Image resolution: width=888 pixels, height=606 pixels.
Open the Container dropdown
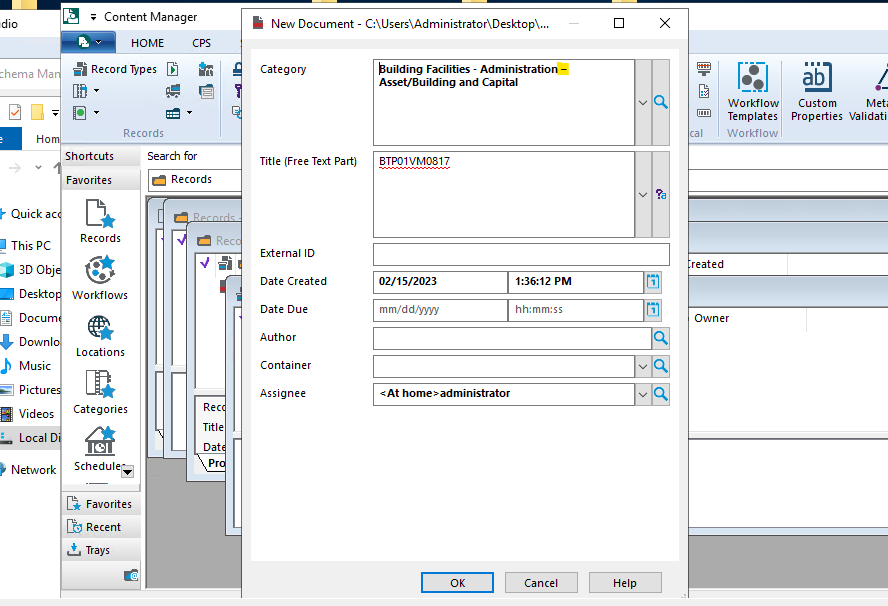[x=641, y=366]
